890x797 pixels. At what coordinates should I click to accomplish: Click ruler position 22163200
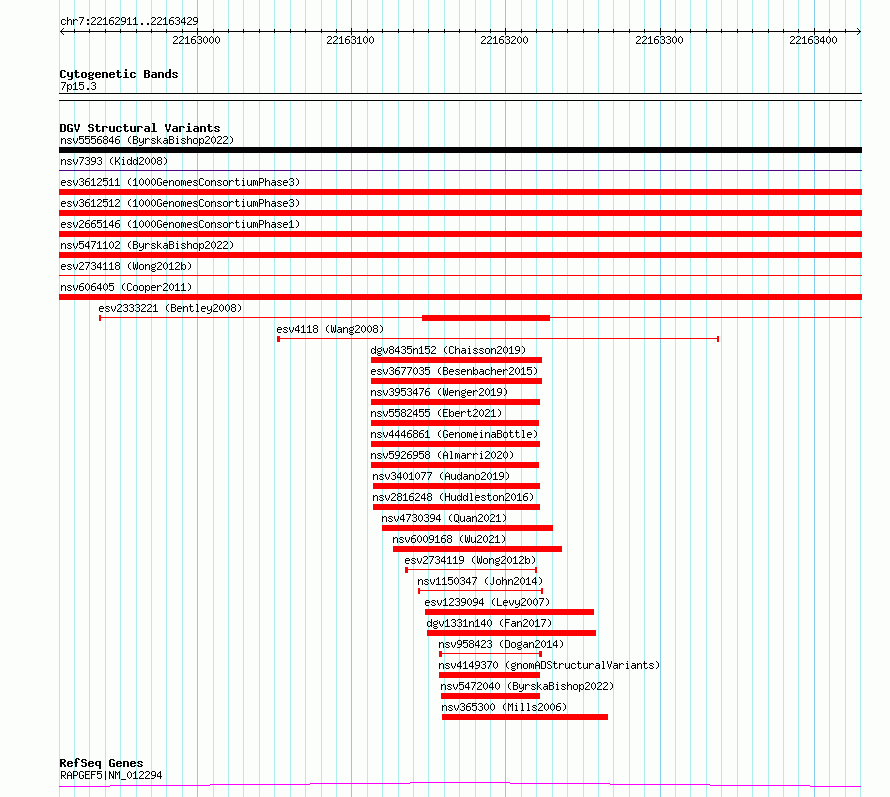click(505, 40)
